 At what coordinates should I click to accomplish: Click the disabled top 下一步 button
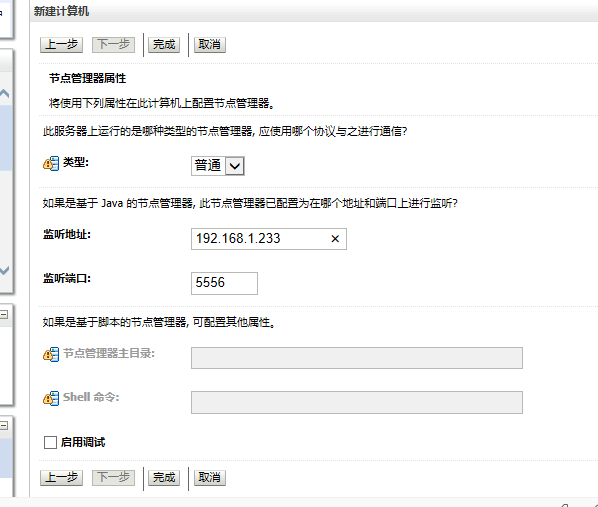click(x=113, y=45)
